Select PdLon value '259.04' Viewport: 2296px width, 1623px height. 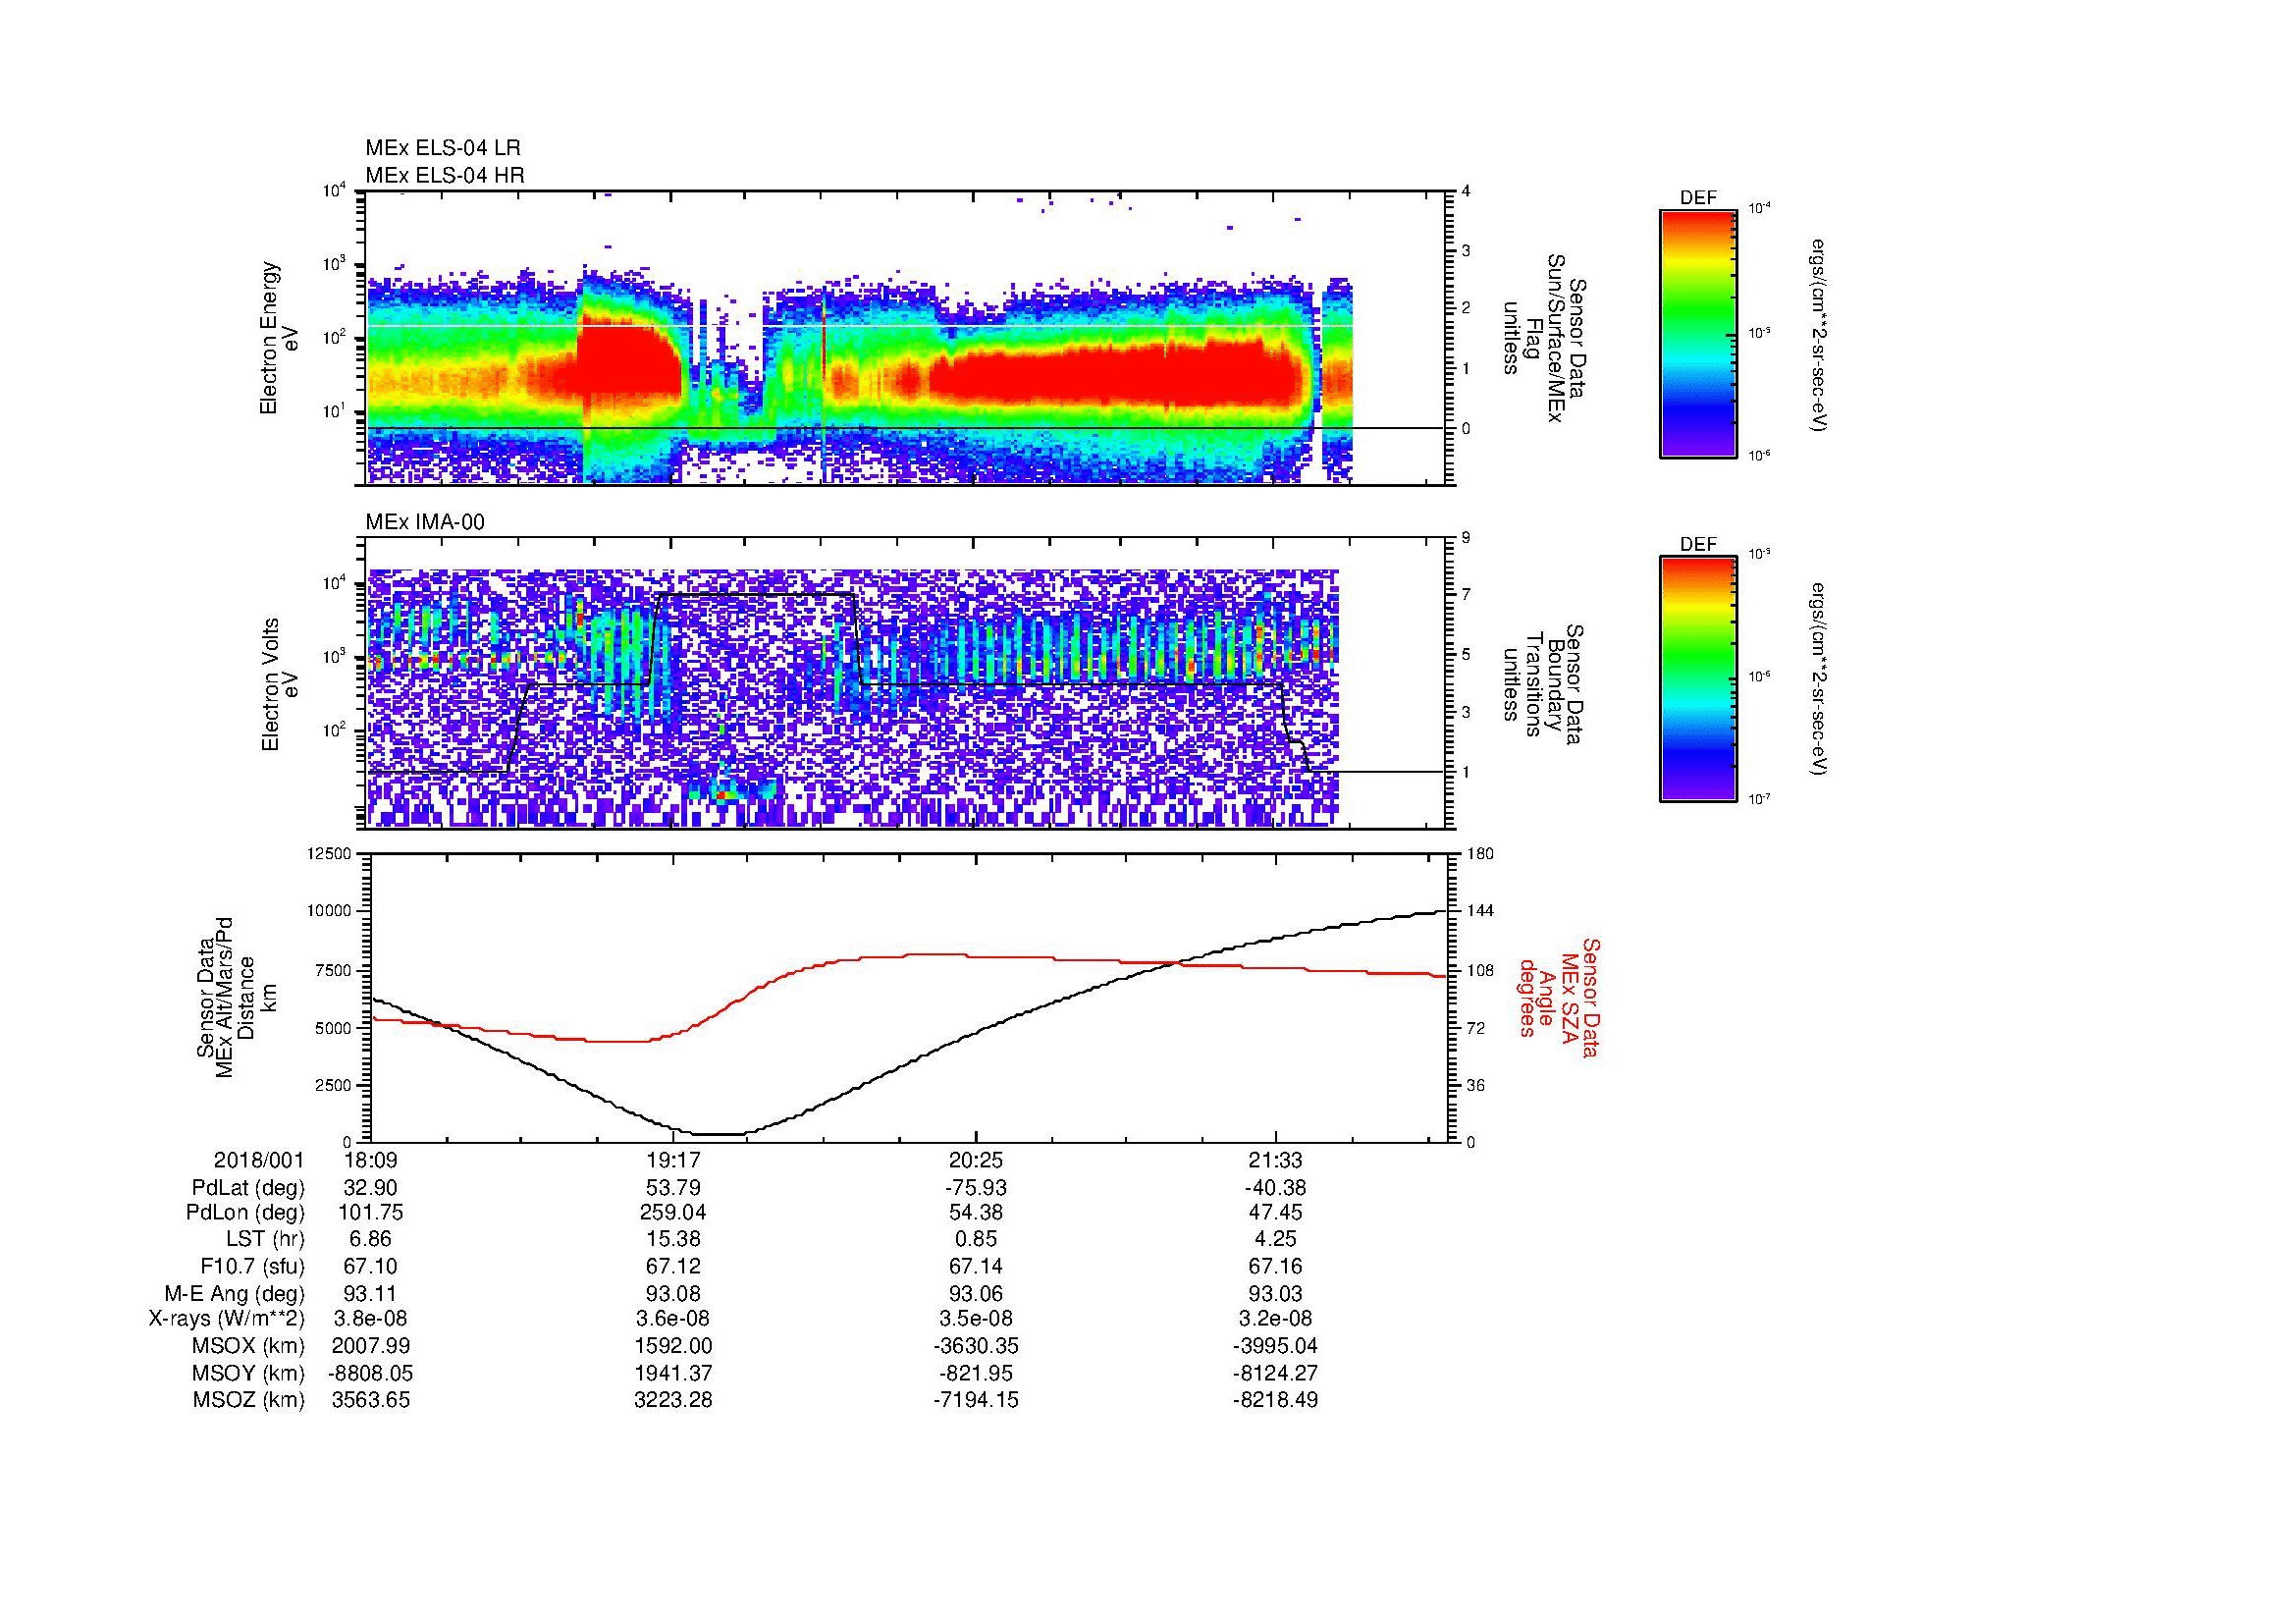(x=673, y=1213)
